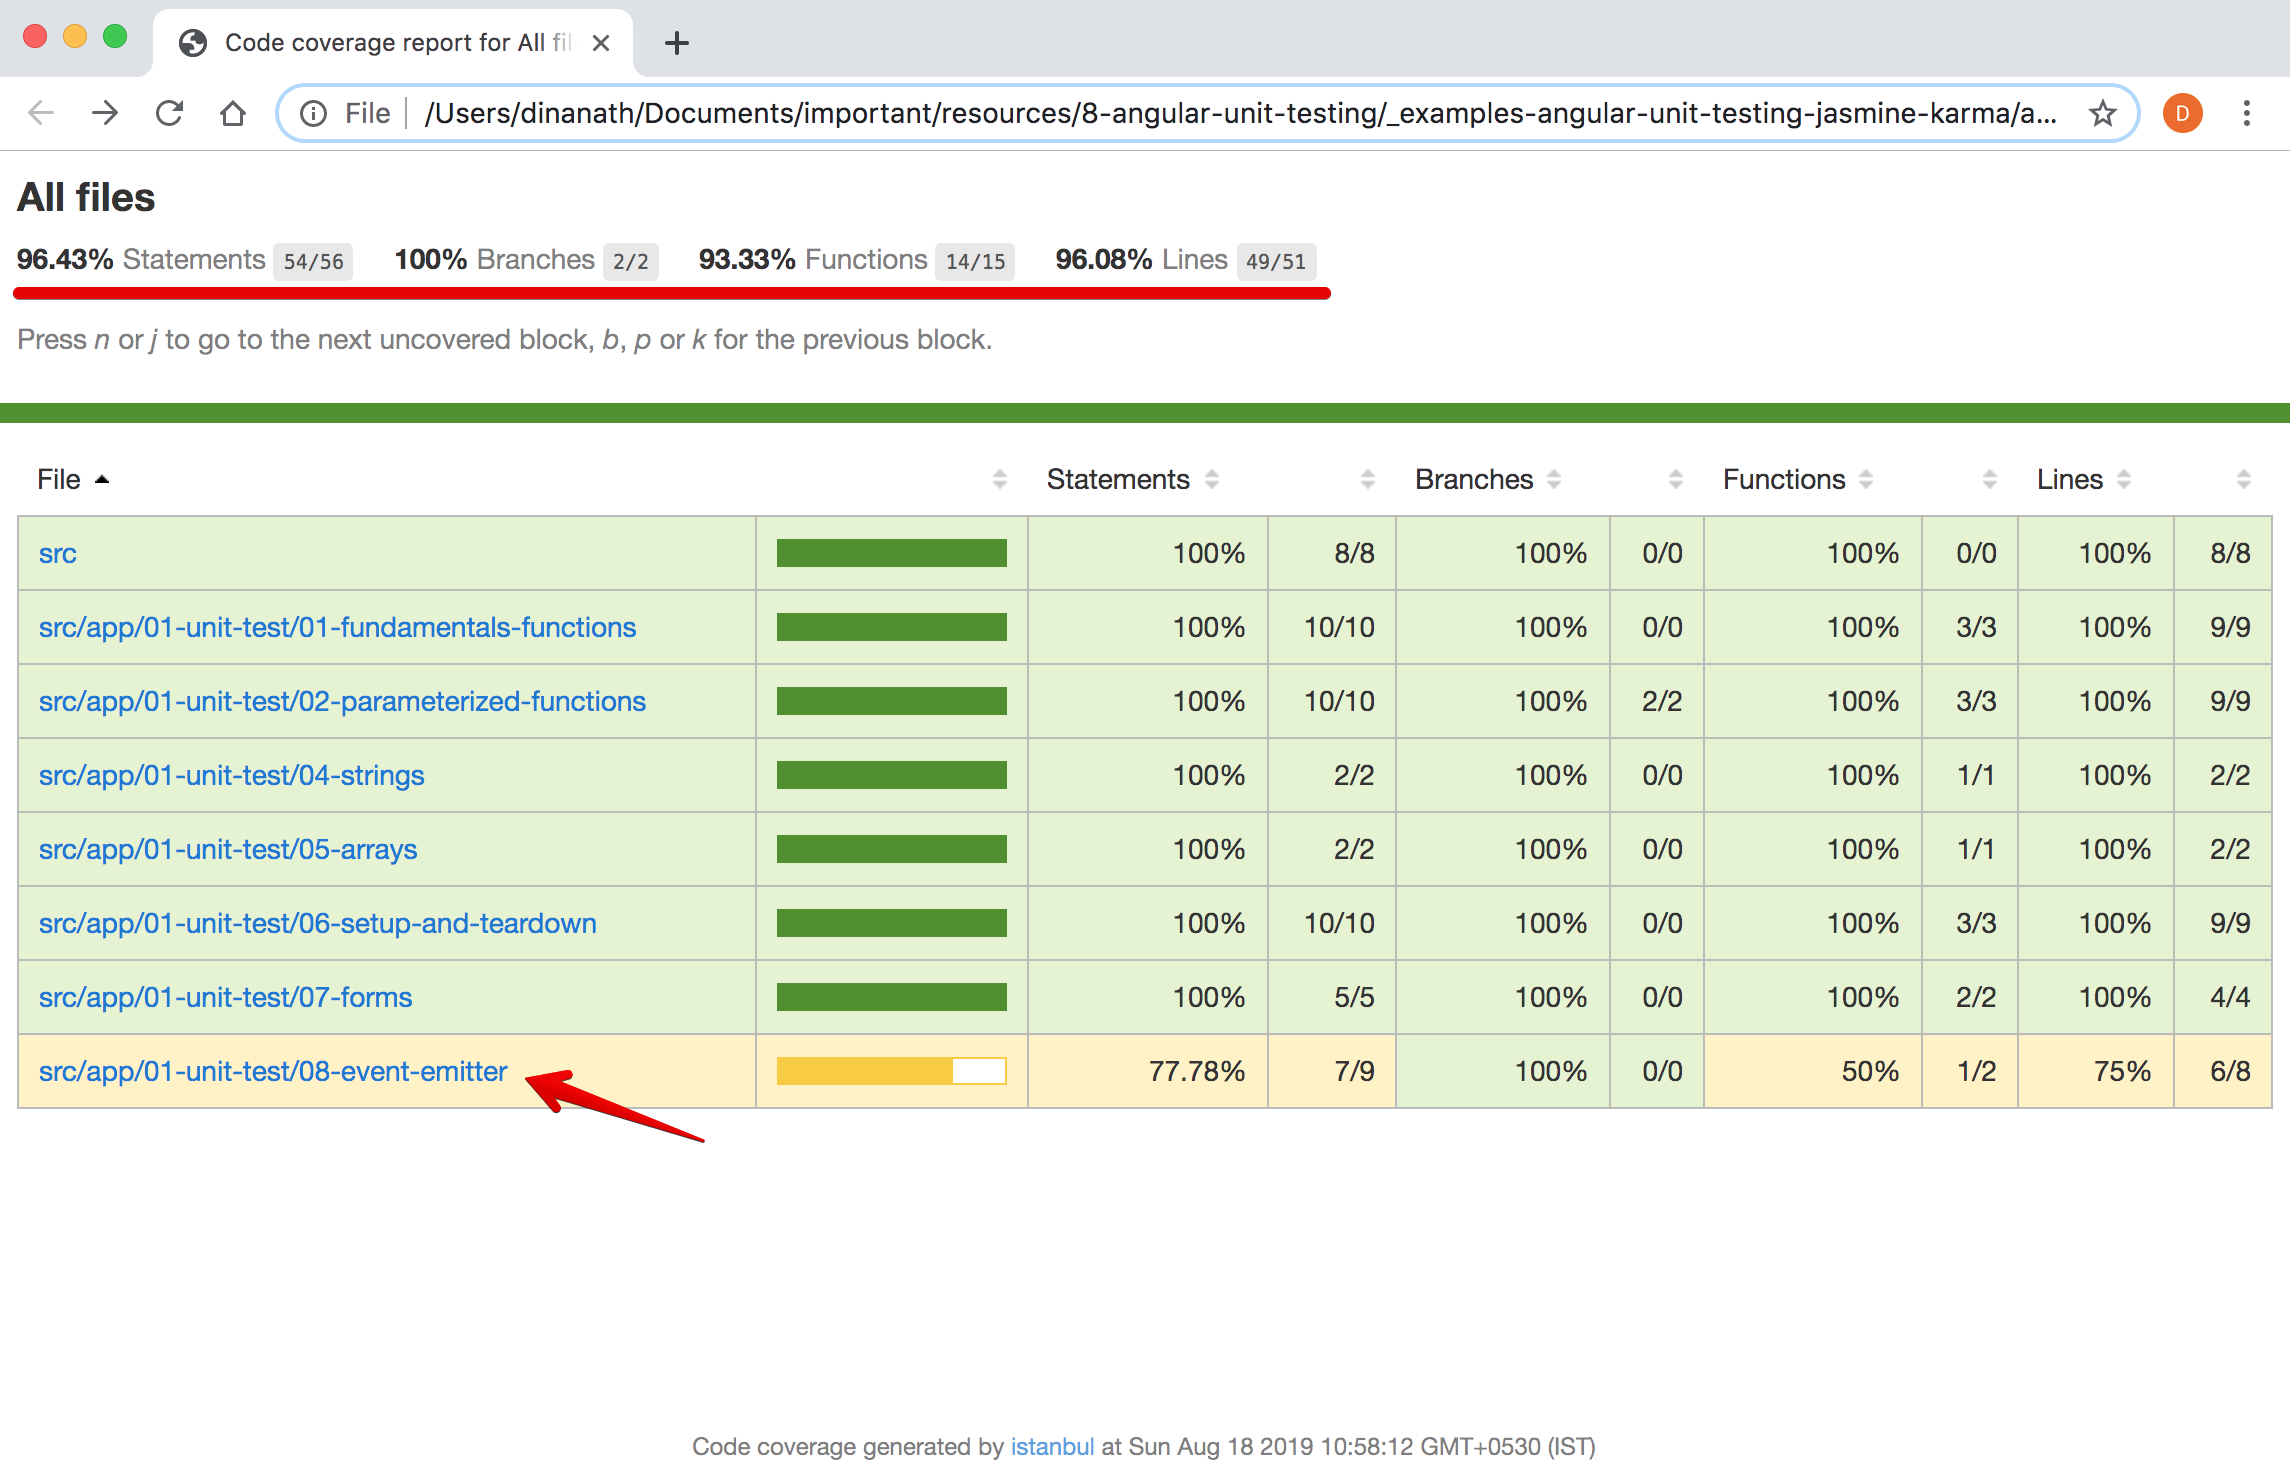Reload the coverage report page
This screenshot has width=2290, height=1480.
(x=169, y=113)
